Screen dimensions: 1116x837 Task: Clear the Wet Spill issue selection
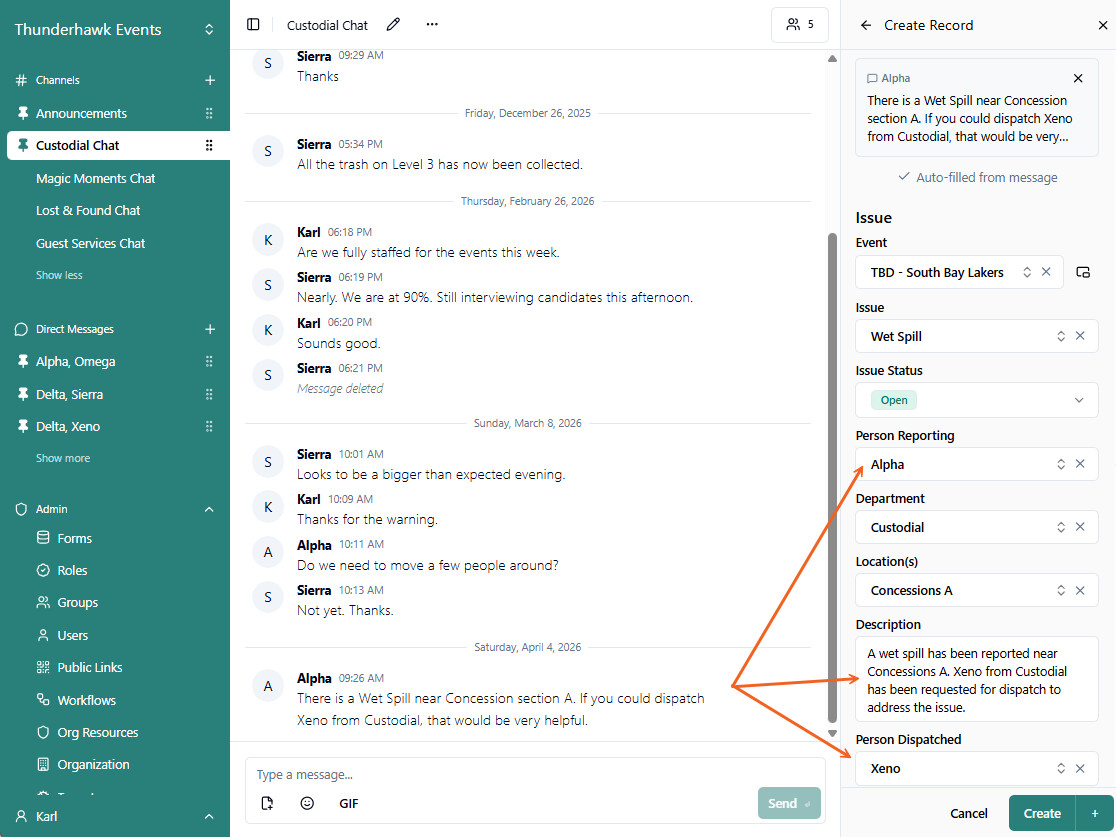coord(1080,336)
